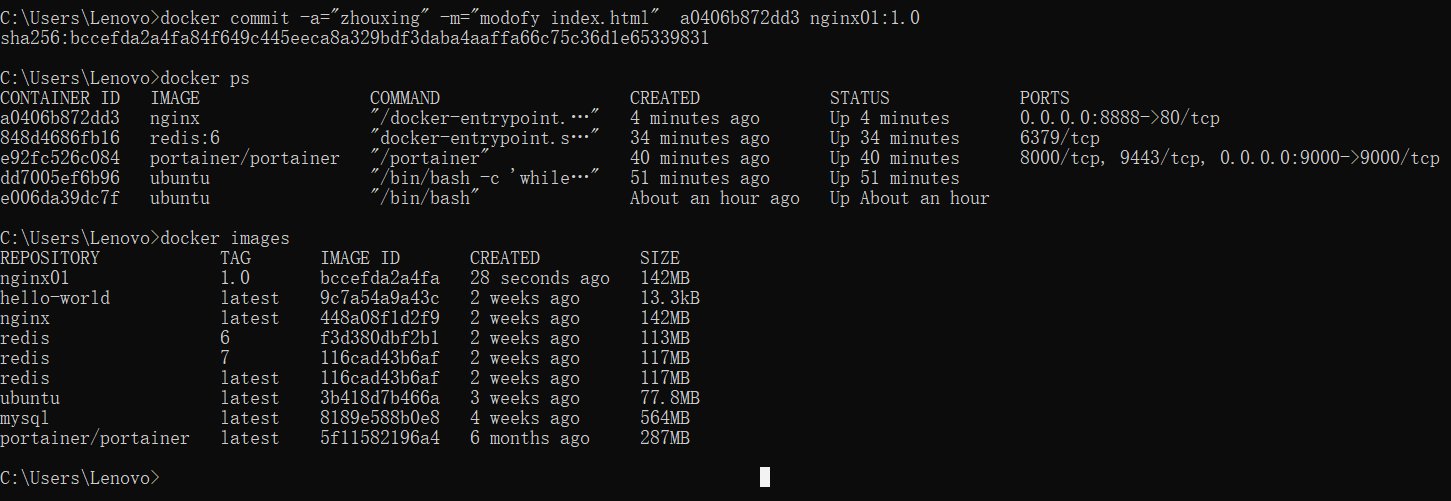Click container ID 848d4686fb16 in docker ps
The width and height of the screenshot is (1451, 501).
tap(60, 138)
